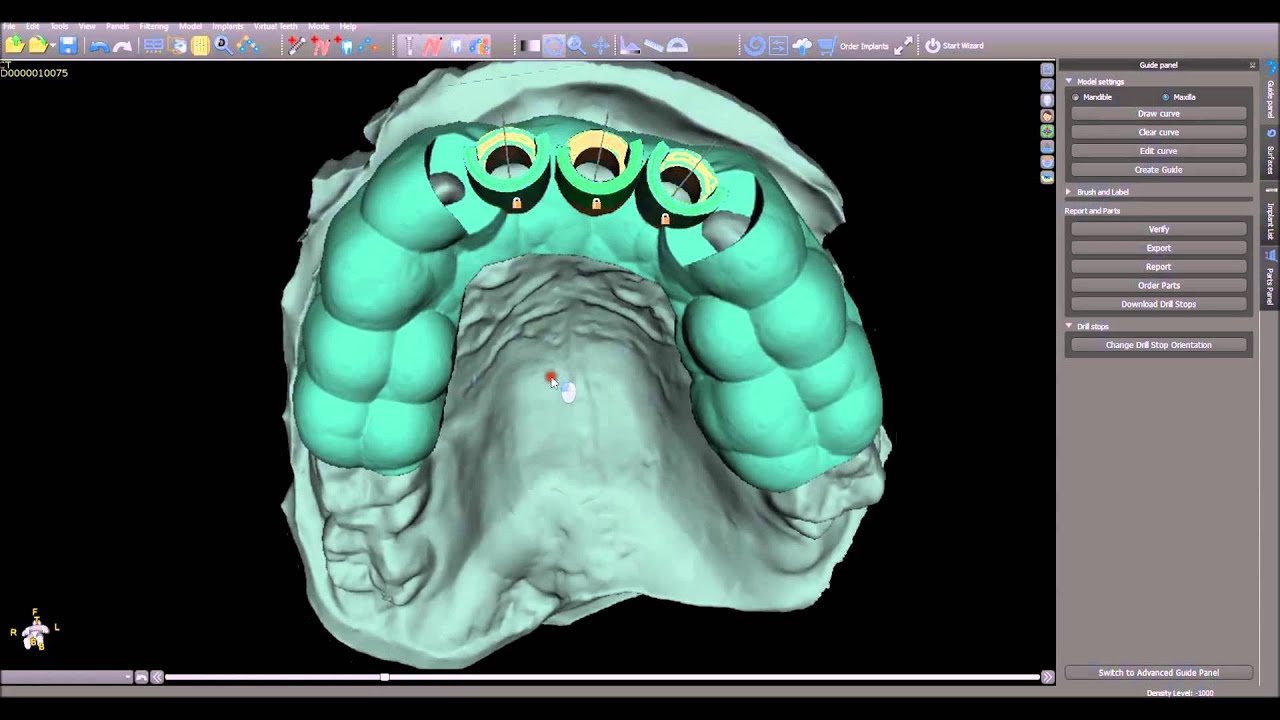Select the Maxilla radio button

click(1166, 97)
